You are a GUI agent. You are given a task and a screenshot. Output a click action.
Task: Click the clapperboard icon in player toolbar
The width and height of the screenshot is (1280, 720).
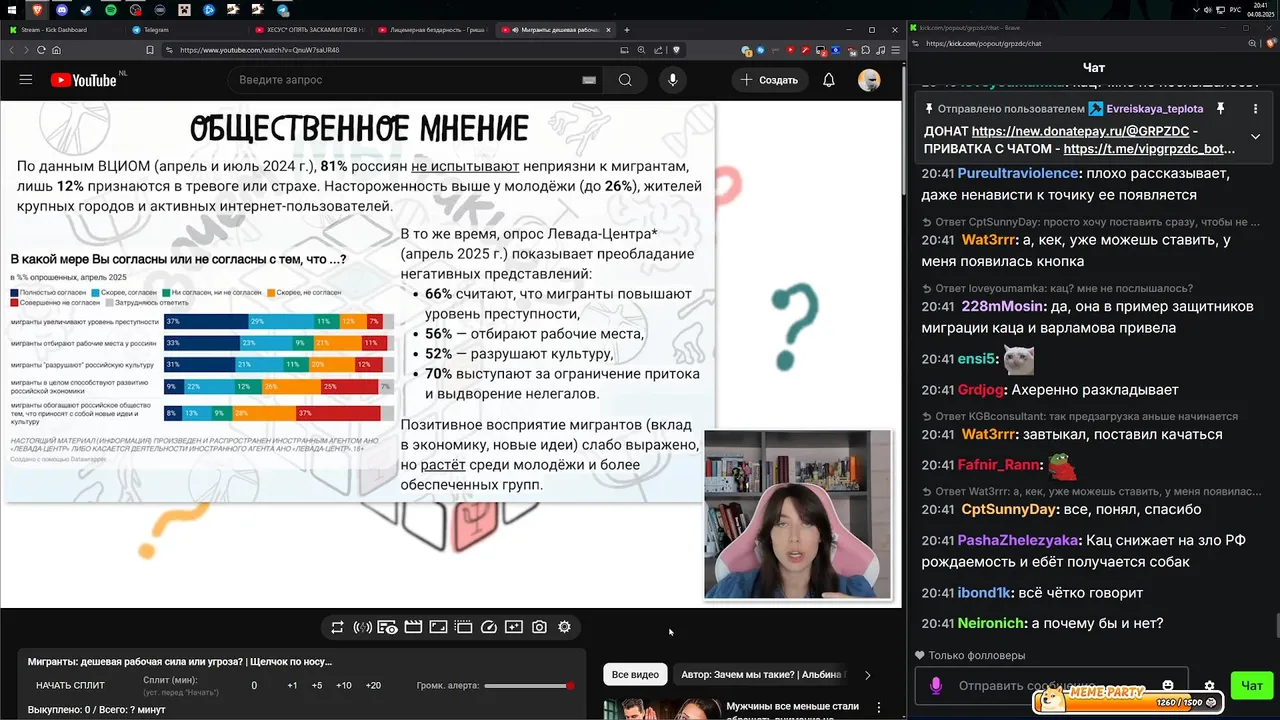coord(413,627)
